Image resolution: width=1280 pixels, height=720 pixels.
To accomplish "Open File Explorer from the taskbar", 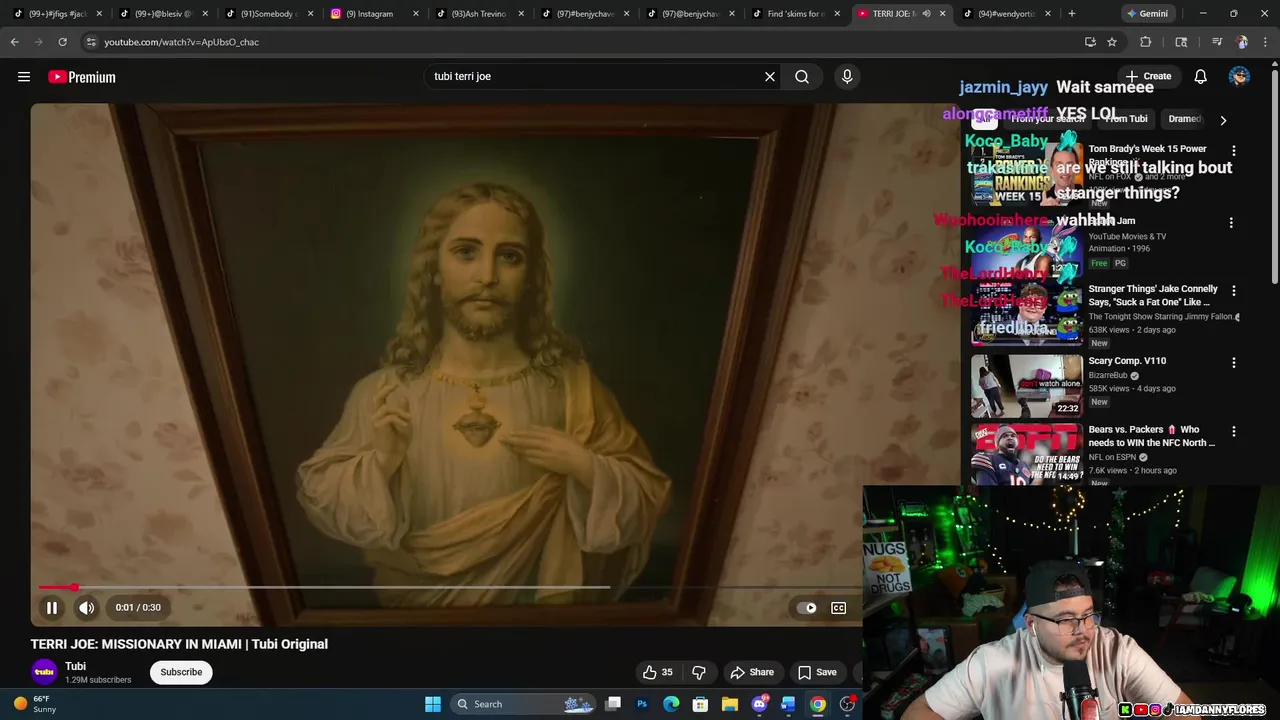I will [730, 704].
